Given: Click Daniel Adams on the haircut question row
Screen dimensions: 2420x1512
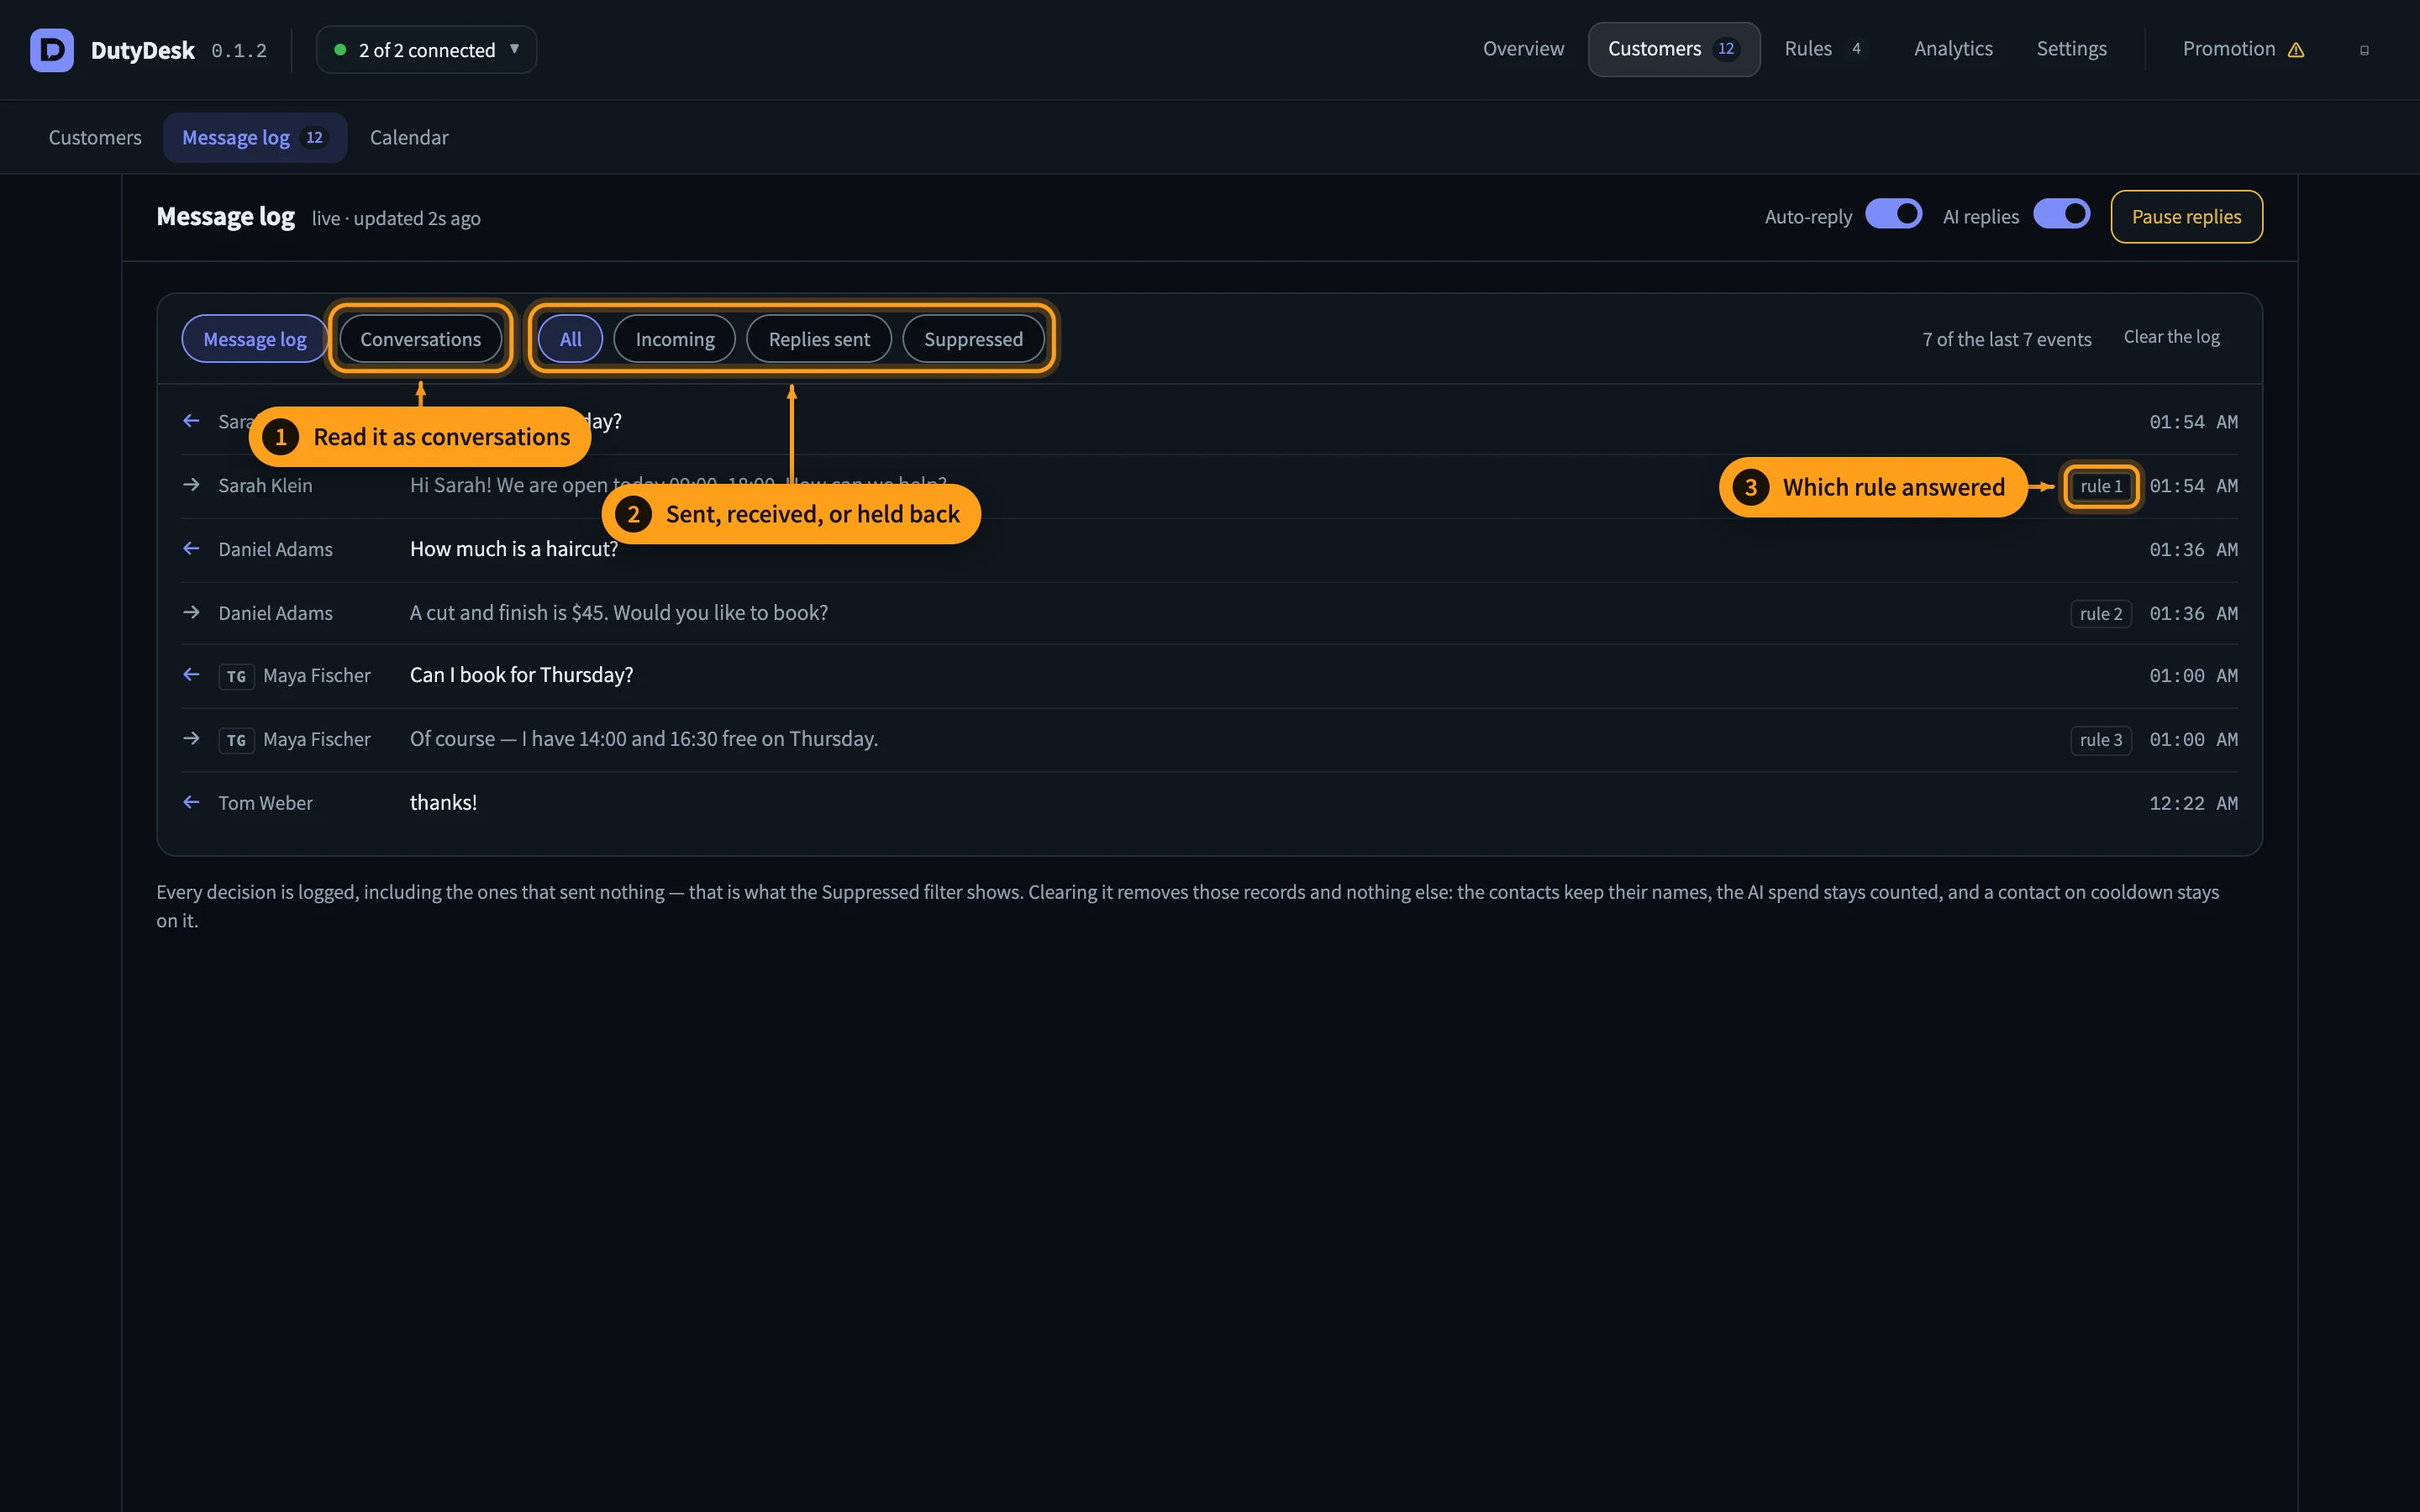Looking at the screenshot, I should [275, 550].
